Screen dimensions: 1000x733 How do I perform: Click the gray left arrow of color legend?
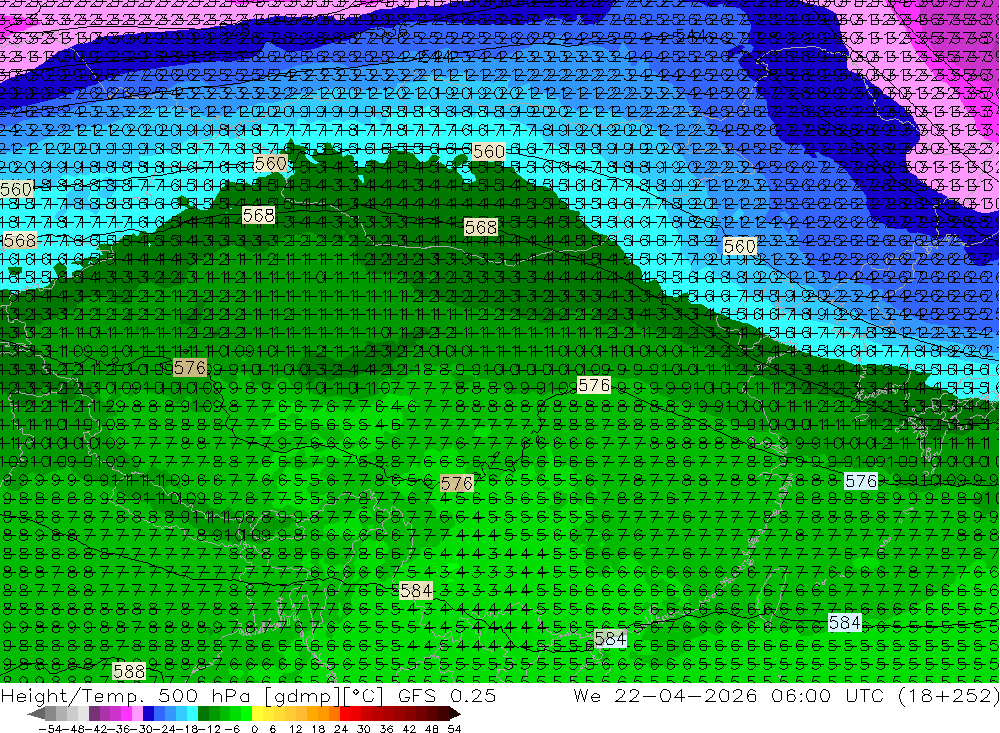pyautogui.click(x=36, y=714)
